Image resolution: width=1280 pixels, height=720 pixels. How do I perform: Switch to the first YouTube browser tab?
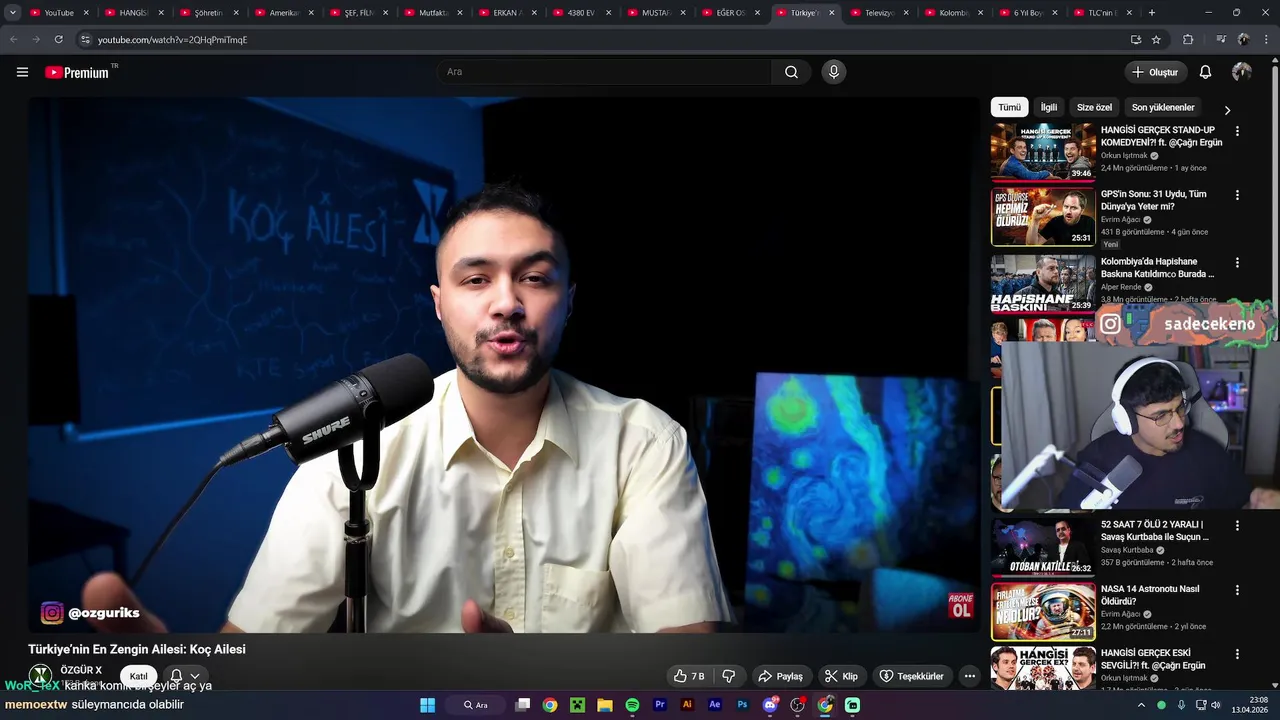pyautogui.click(x=58, y=13)
